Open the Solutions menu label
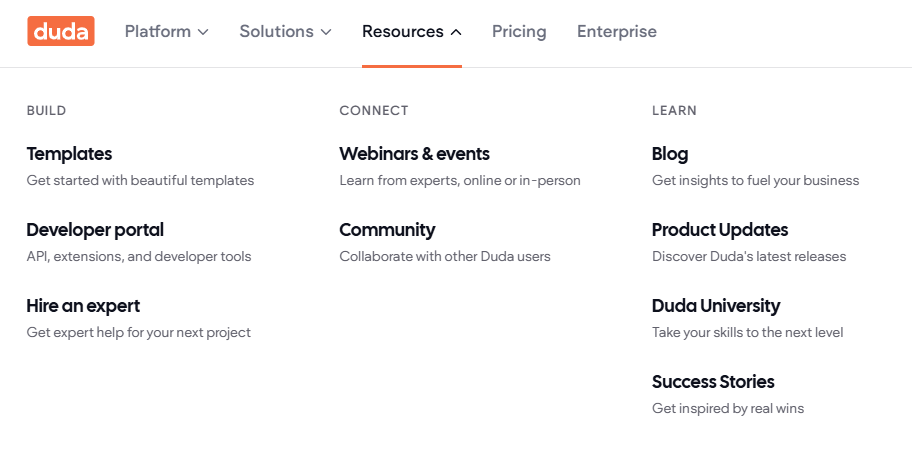This screenshot has height=471, width=912. coord(277,31)
